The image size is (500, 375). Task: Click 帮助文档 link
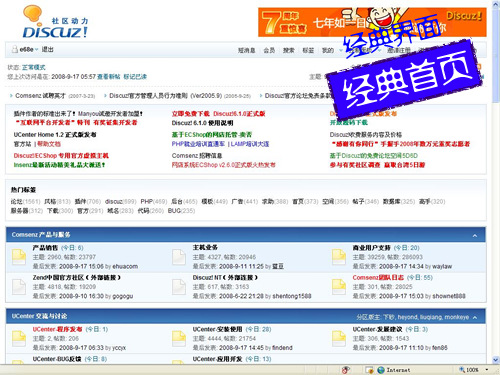pyautogui.click(x=49, y=144)
